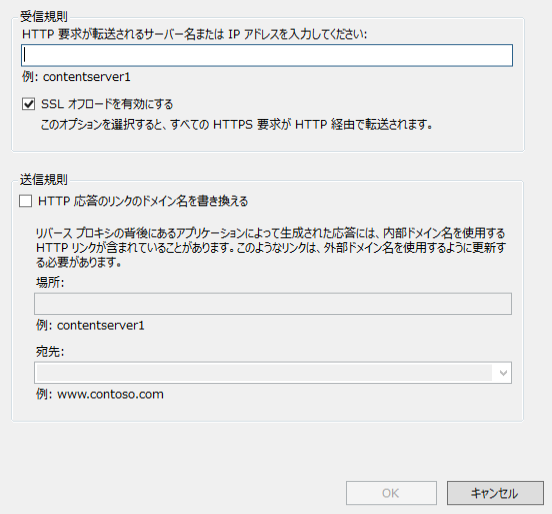Select the 送信規則 group heading
Screen dimensions: 552x514
coord(44,180)
